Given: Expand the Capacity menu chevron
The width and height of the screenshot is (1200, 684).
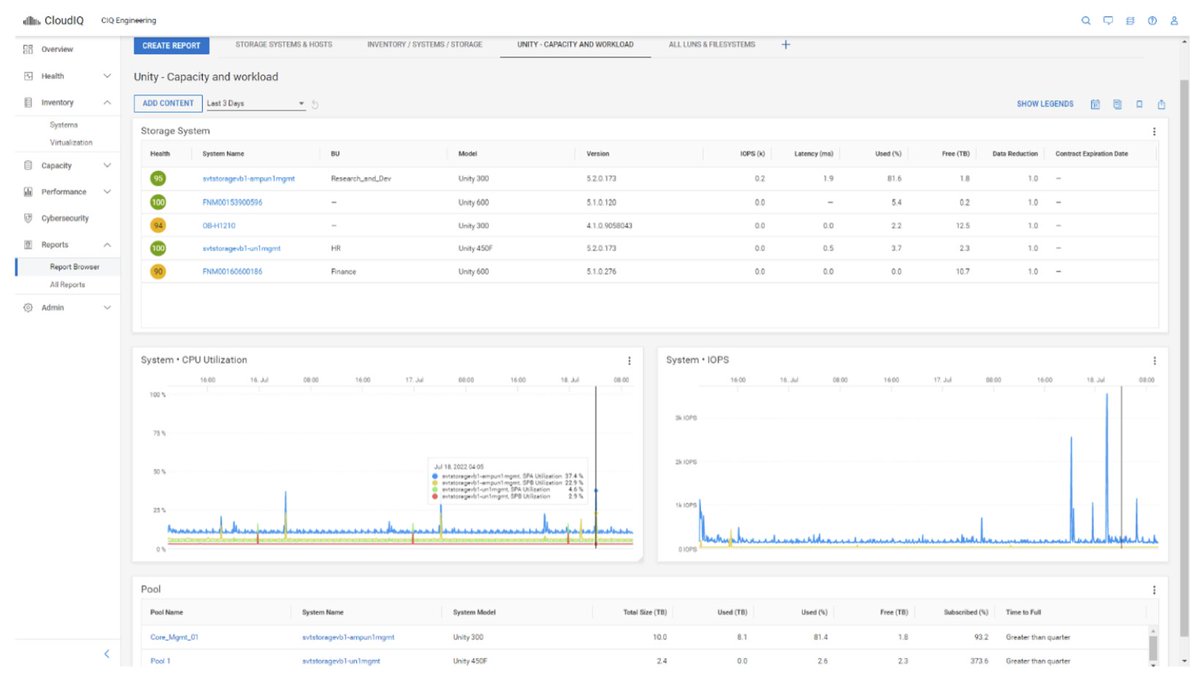Looking at the screenshot, I should (x=107, y=166).
